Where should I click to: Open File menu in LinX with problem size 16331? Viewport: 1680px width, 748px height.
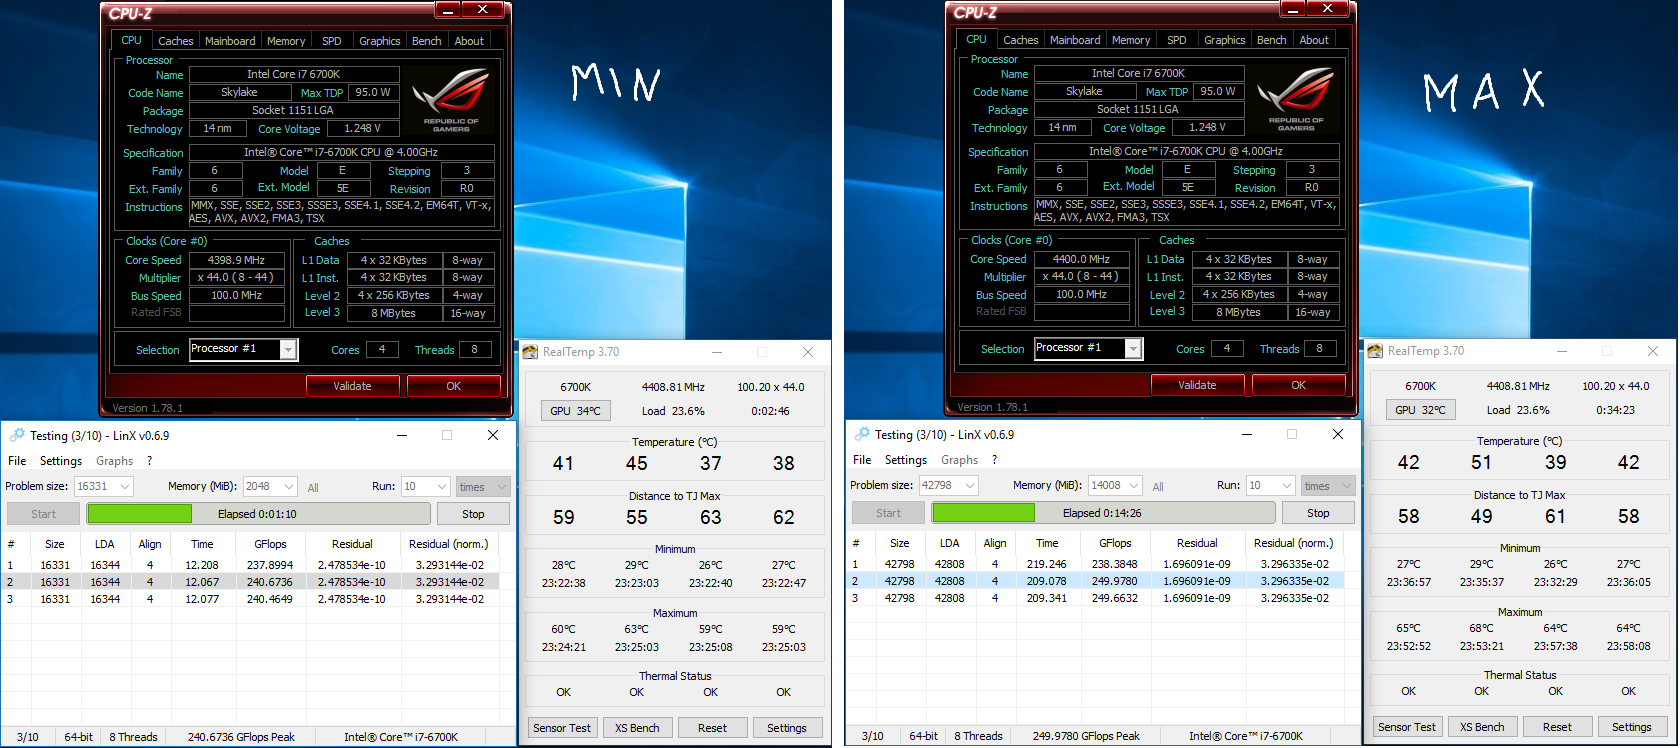(17, 461)
